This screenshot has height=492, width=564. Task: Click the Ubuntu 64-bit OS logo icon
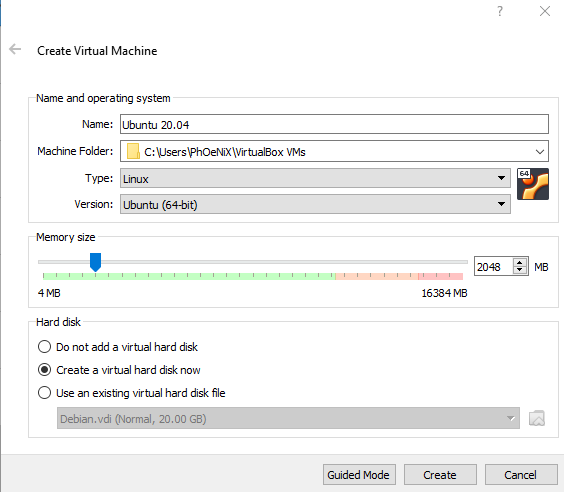[x=533, y=184]
